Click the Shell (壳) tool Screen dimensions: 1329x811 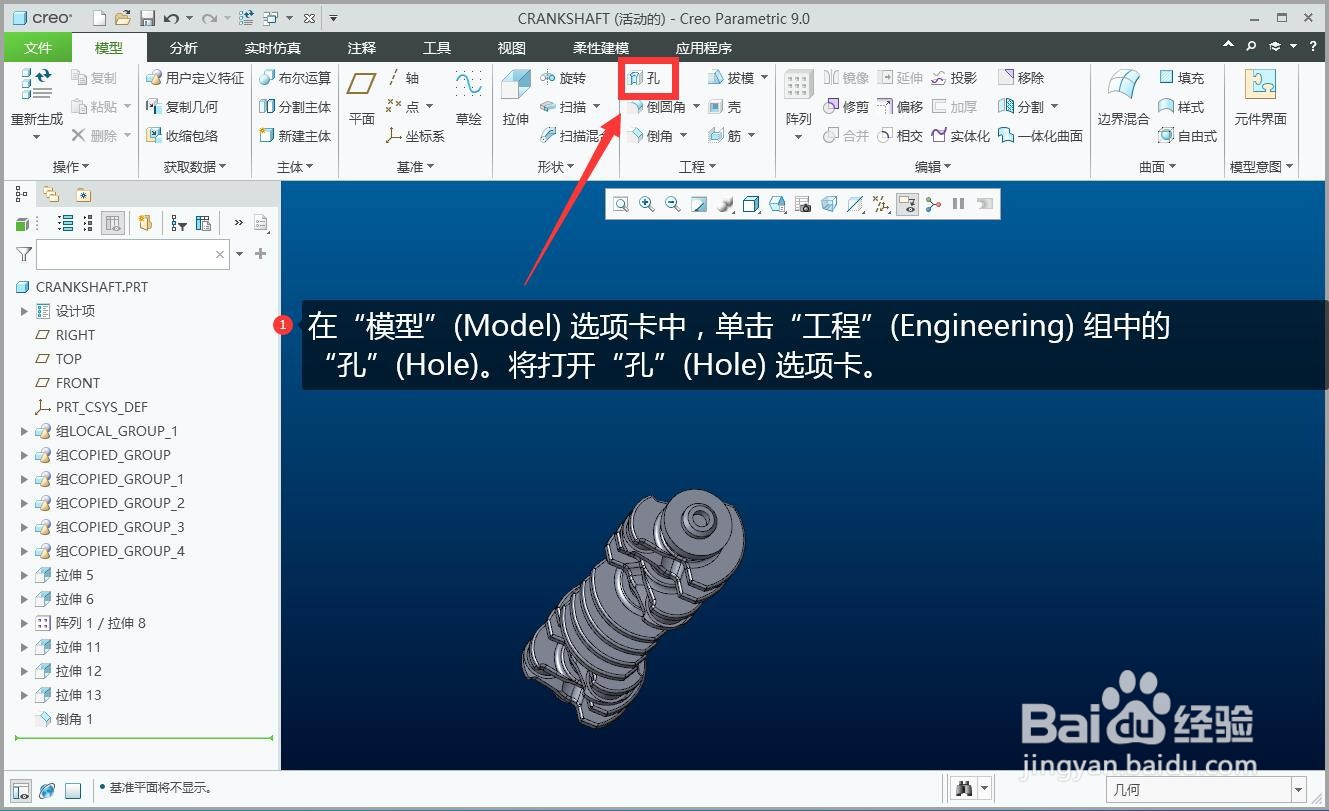tap(723, 107)
